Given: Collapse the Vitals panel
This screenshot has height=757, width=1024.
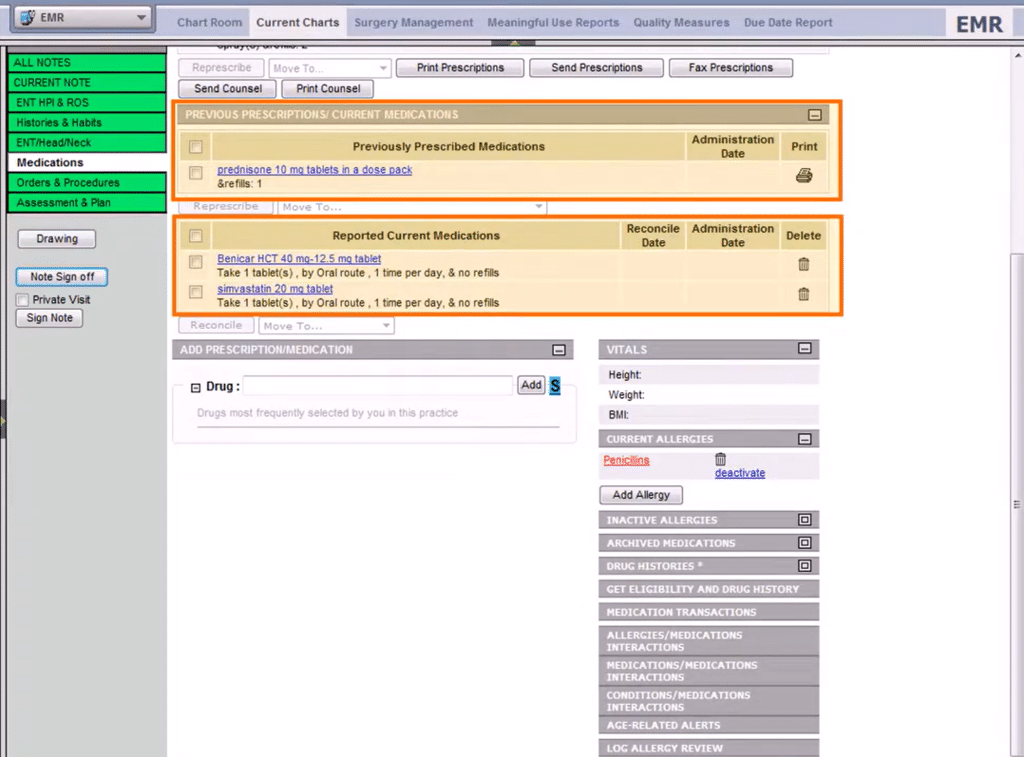Looking at the screenshot, I should [x=805, y=349].
